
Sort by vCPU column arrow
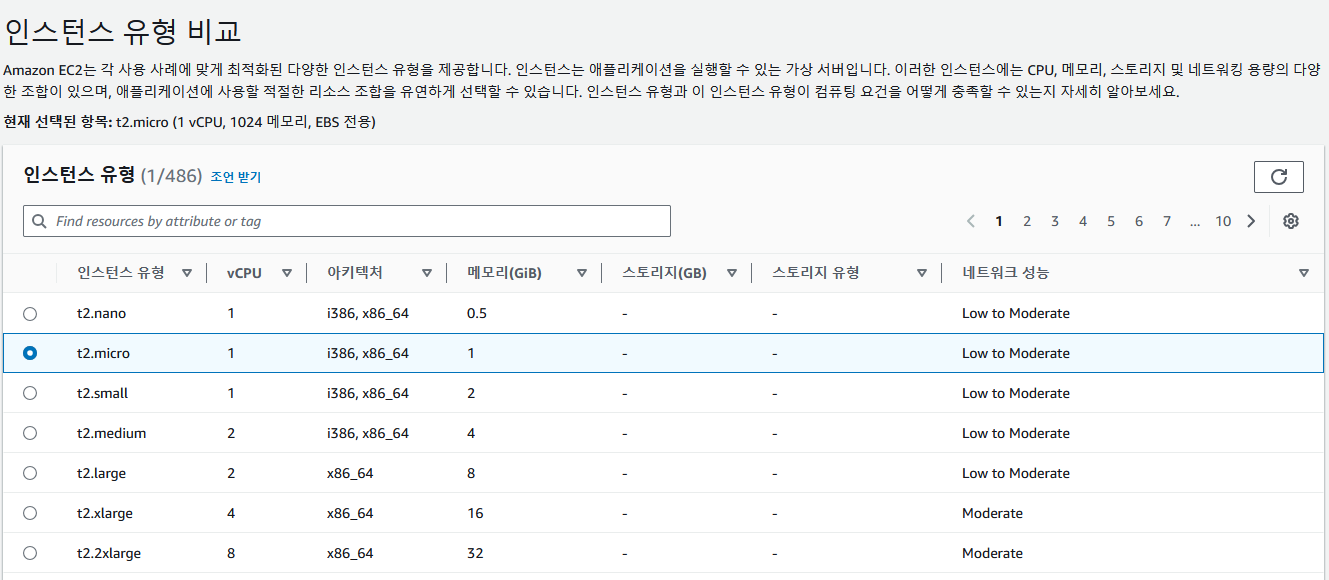click(287, 273)
